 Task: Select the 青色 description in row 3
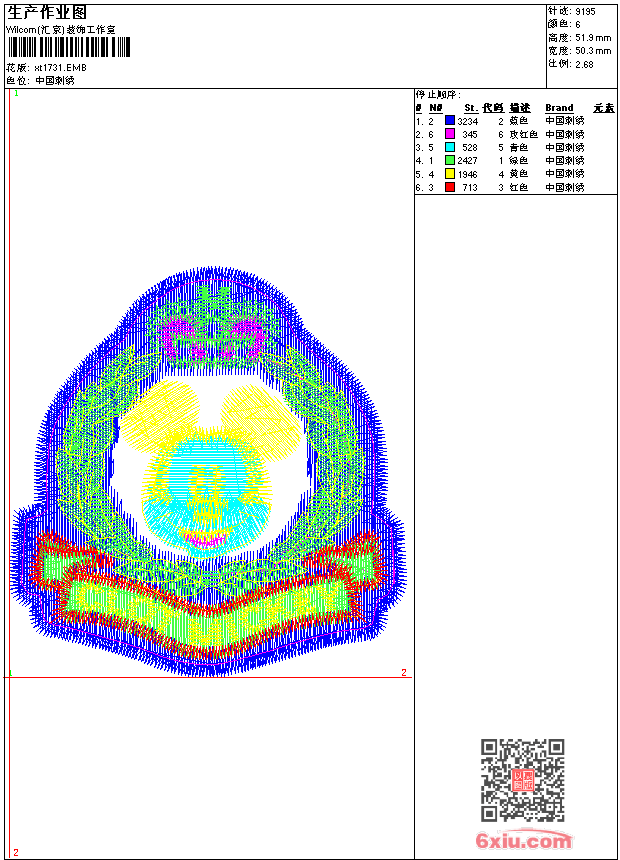click(x=518, y=148)
